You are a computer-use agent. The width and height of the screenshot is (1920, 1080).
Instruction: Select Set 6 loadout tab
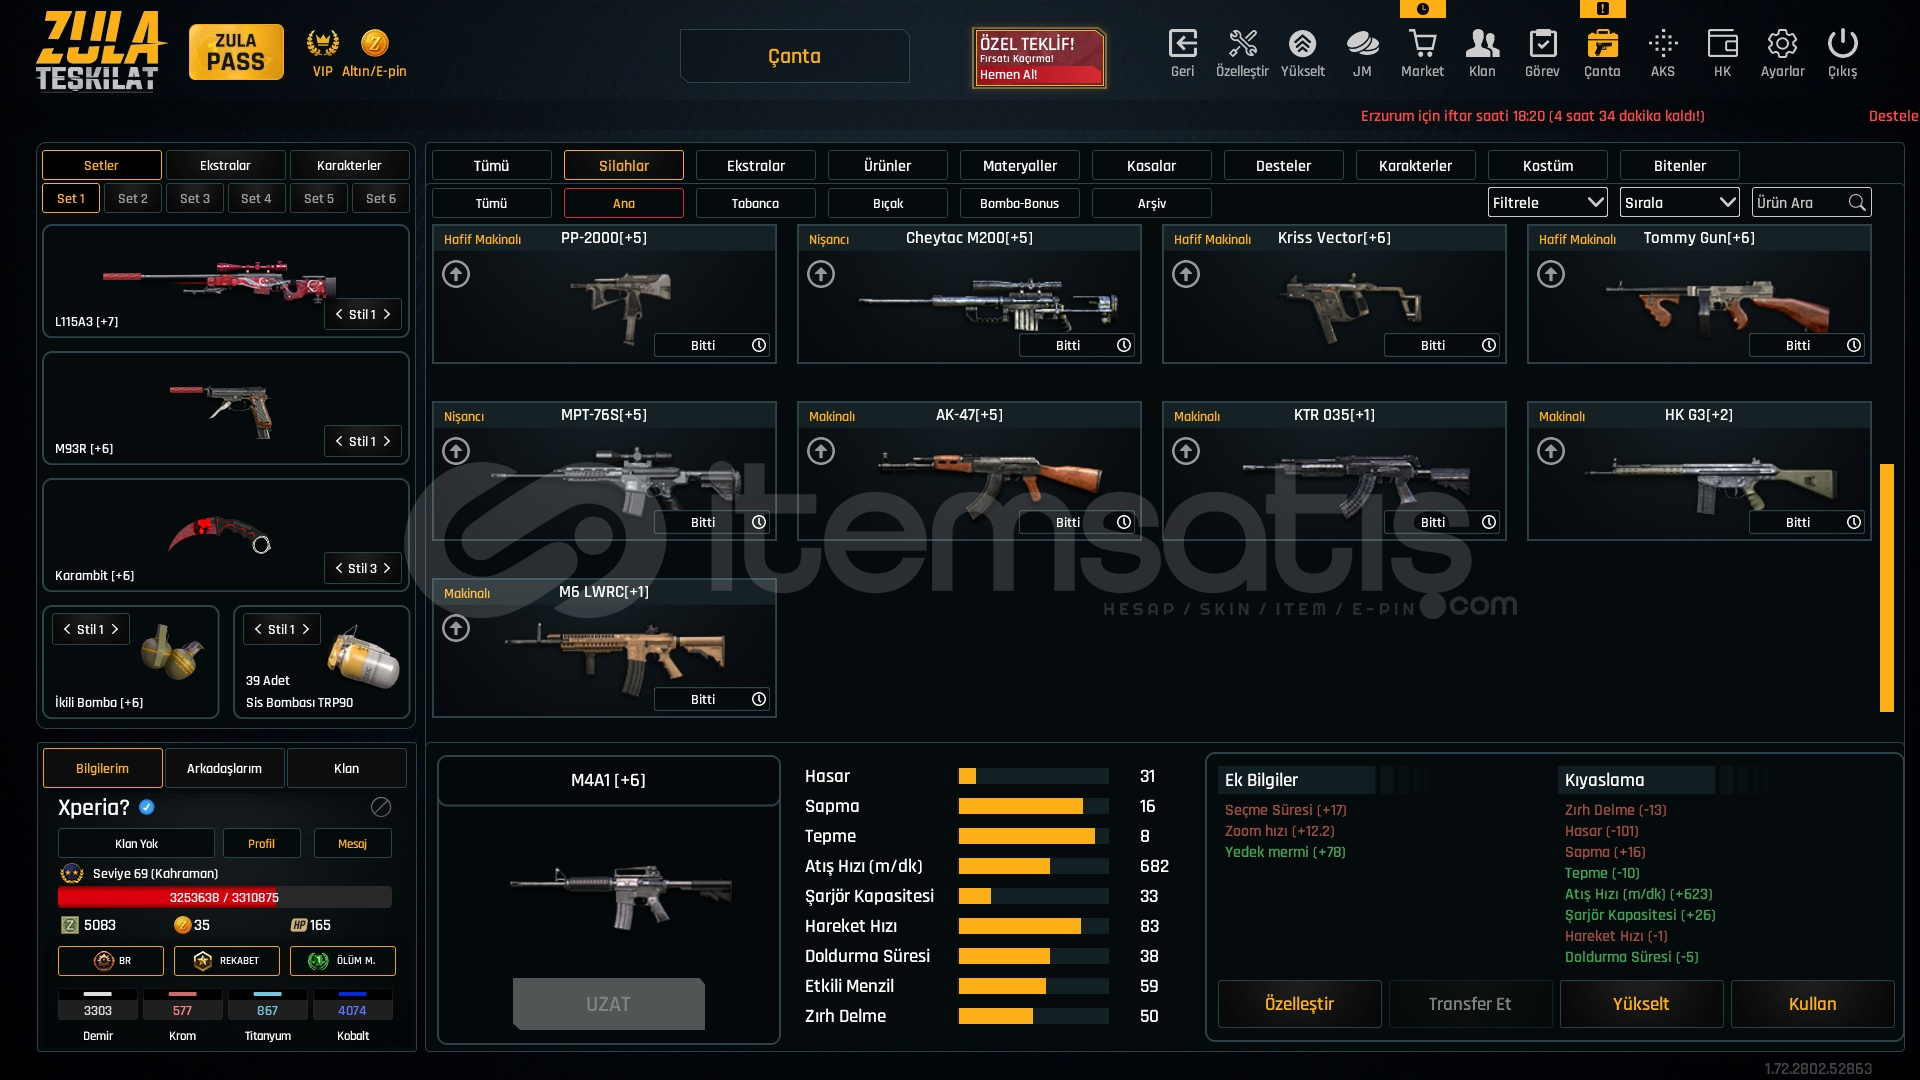point(380,198)
